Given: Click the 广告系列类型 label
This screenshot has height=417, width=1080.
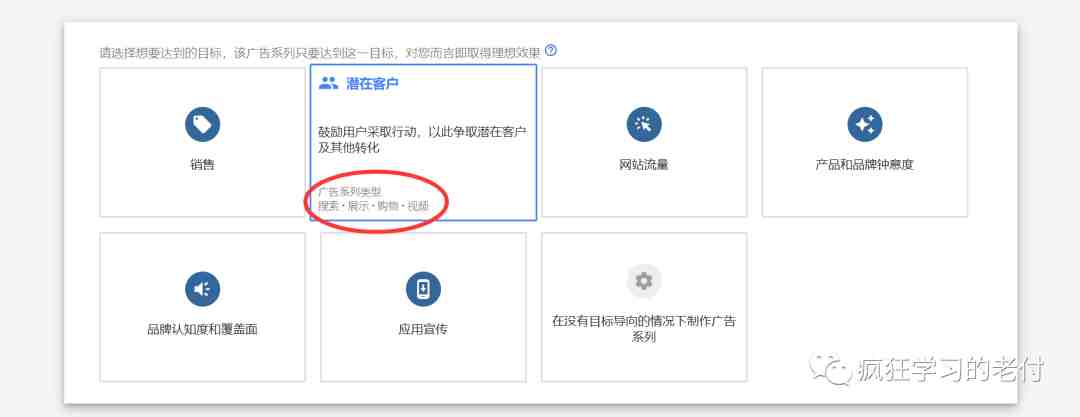Looking at the screenshot, I should coord(349,192).
